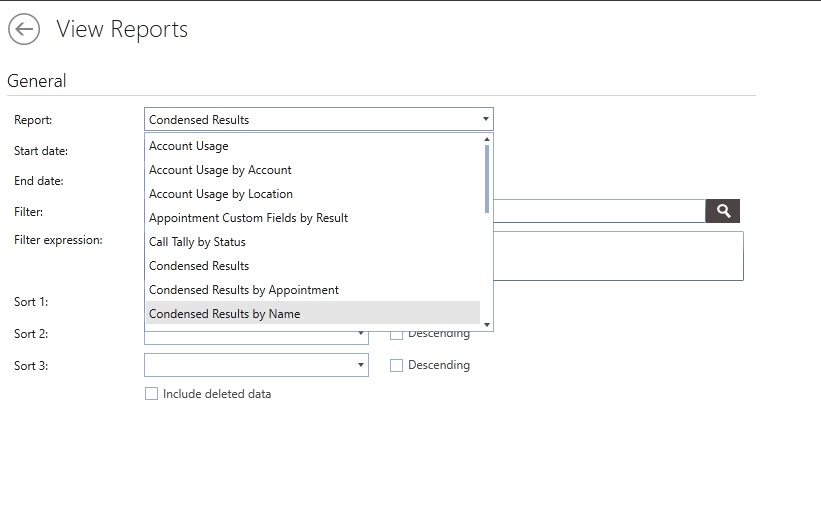Image resolution: width=821 pixels, height=520 pixels.
Task: Click the Sort 1: label
Action: [31, 302]
